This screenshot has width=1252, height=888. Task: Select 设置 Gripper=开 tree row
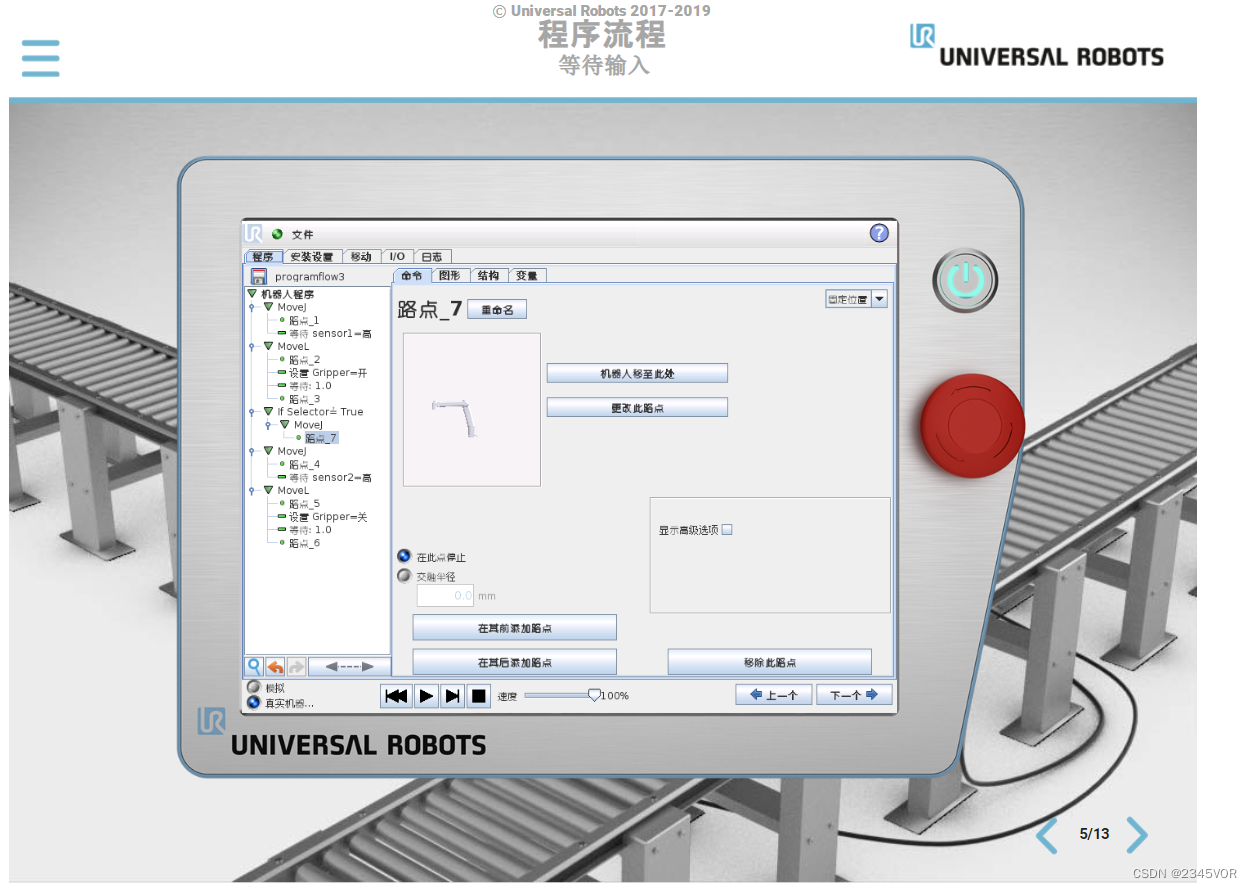(x=328, y=372)
